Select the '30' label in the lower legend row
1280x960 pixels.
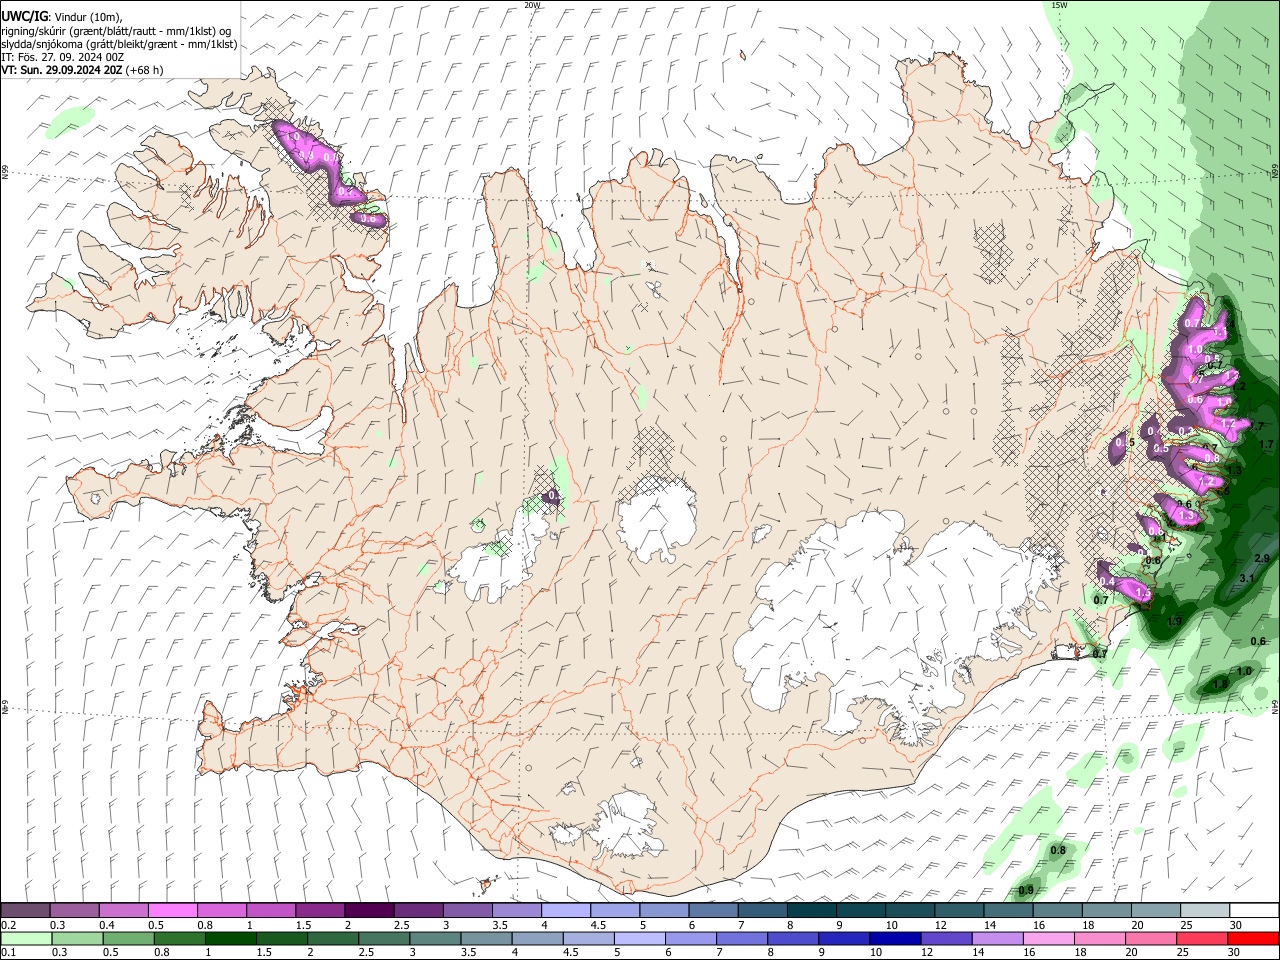1233,952
